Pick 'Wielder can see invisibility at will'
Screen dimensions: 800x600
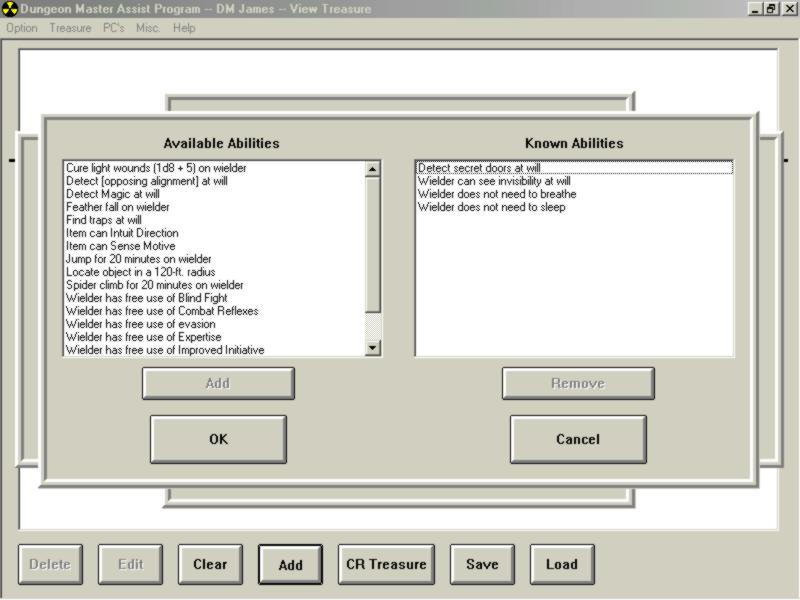[494, 181]
